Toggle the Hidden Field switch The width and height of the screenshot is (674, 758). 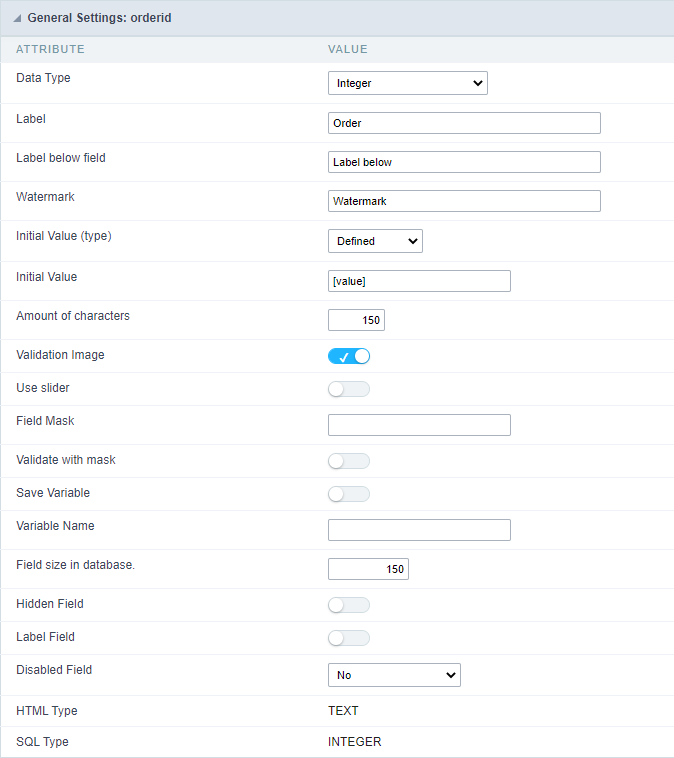pyautogui.click(x=349, y=605)
